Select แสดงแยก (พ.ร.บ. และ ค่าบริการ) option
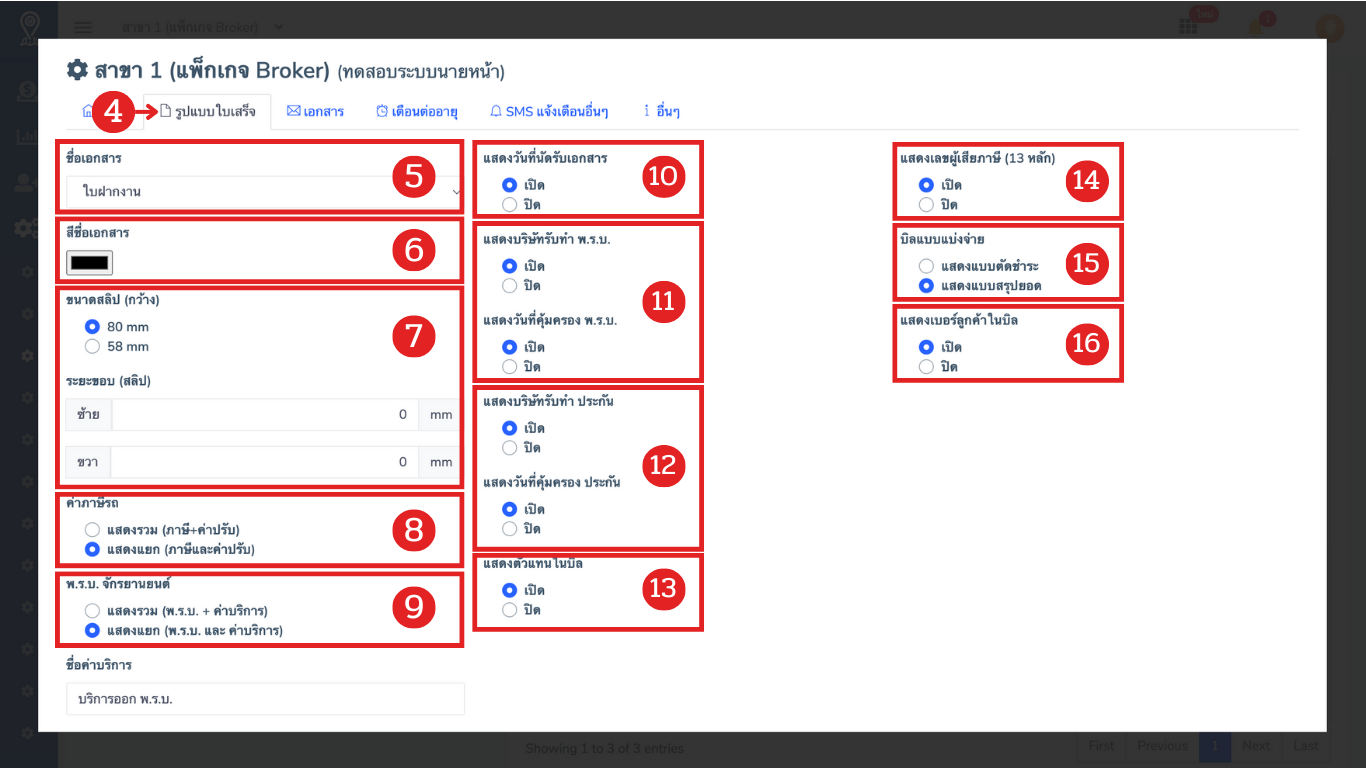The width and height of the screenshot is (1366, 768). click(92, 630)
